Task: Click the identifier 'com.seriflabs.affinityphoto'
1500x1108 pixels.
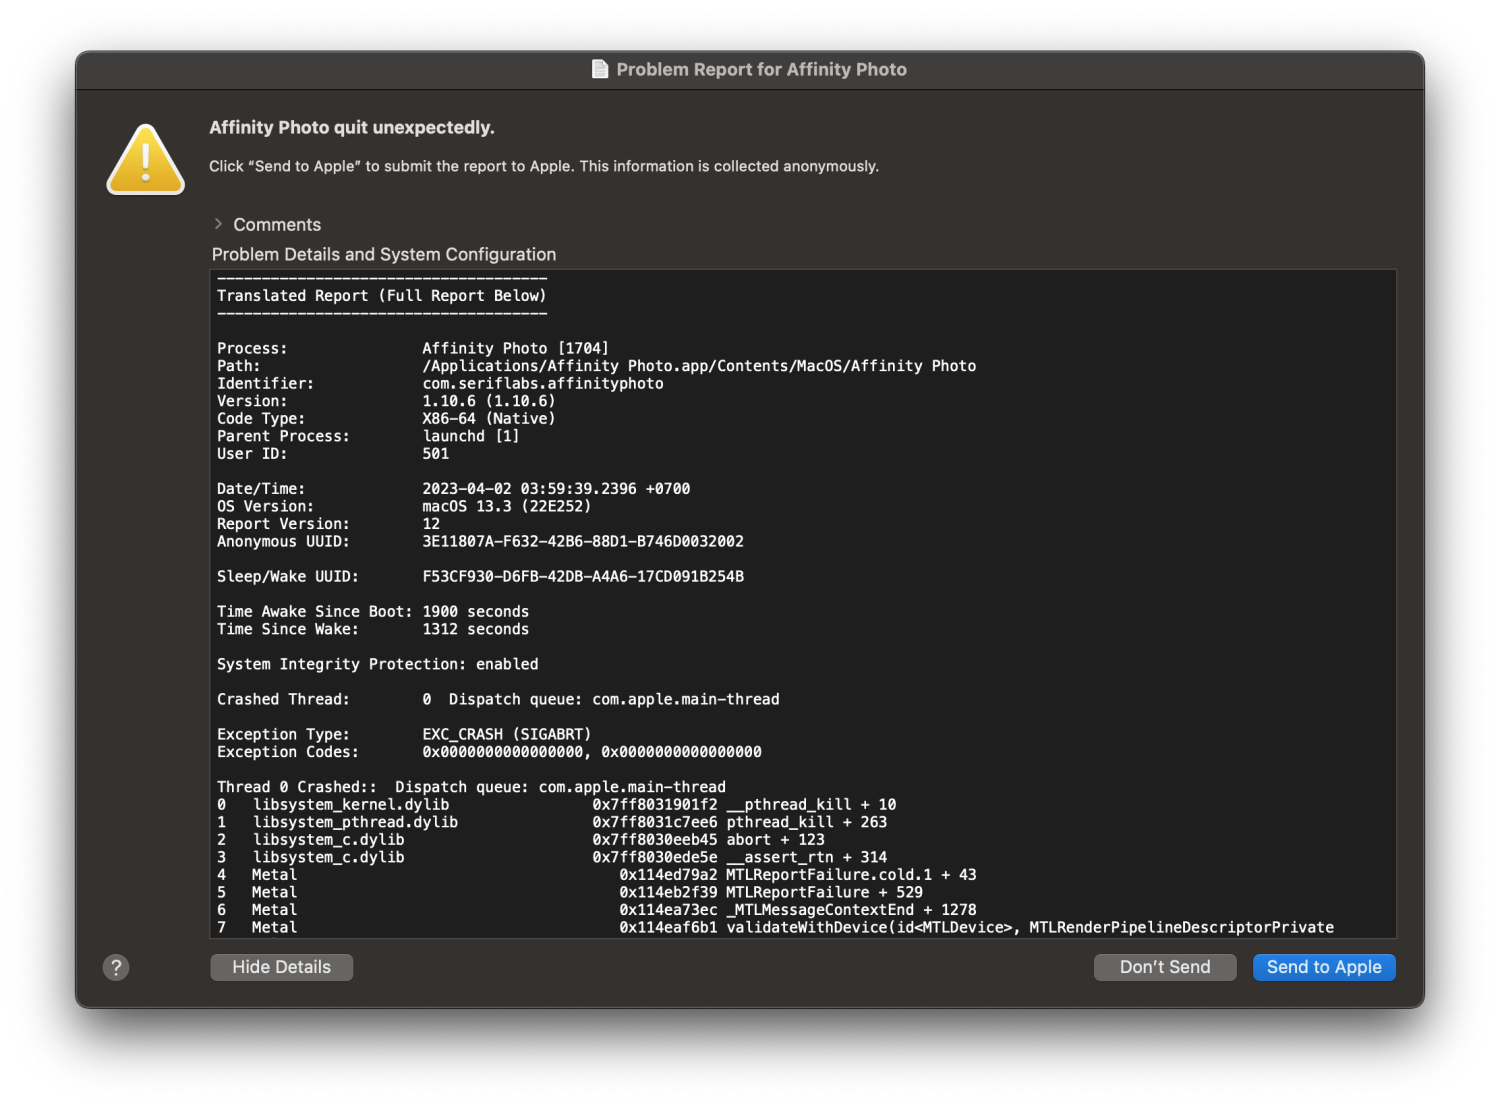Action: [543, 383]
